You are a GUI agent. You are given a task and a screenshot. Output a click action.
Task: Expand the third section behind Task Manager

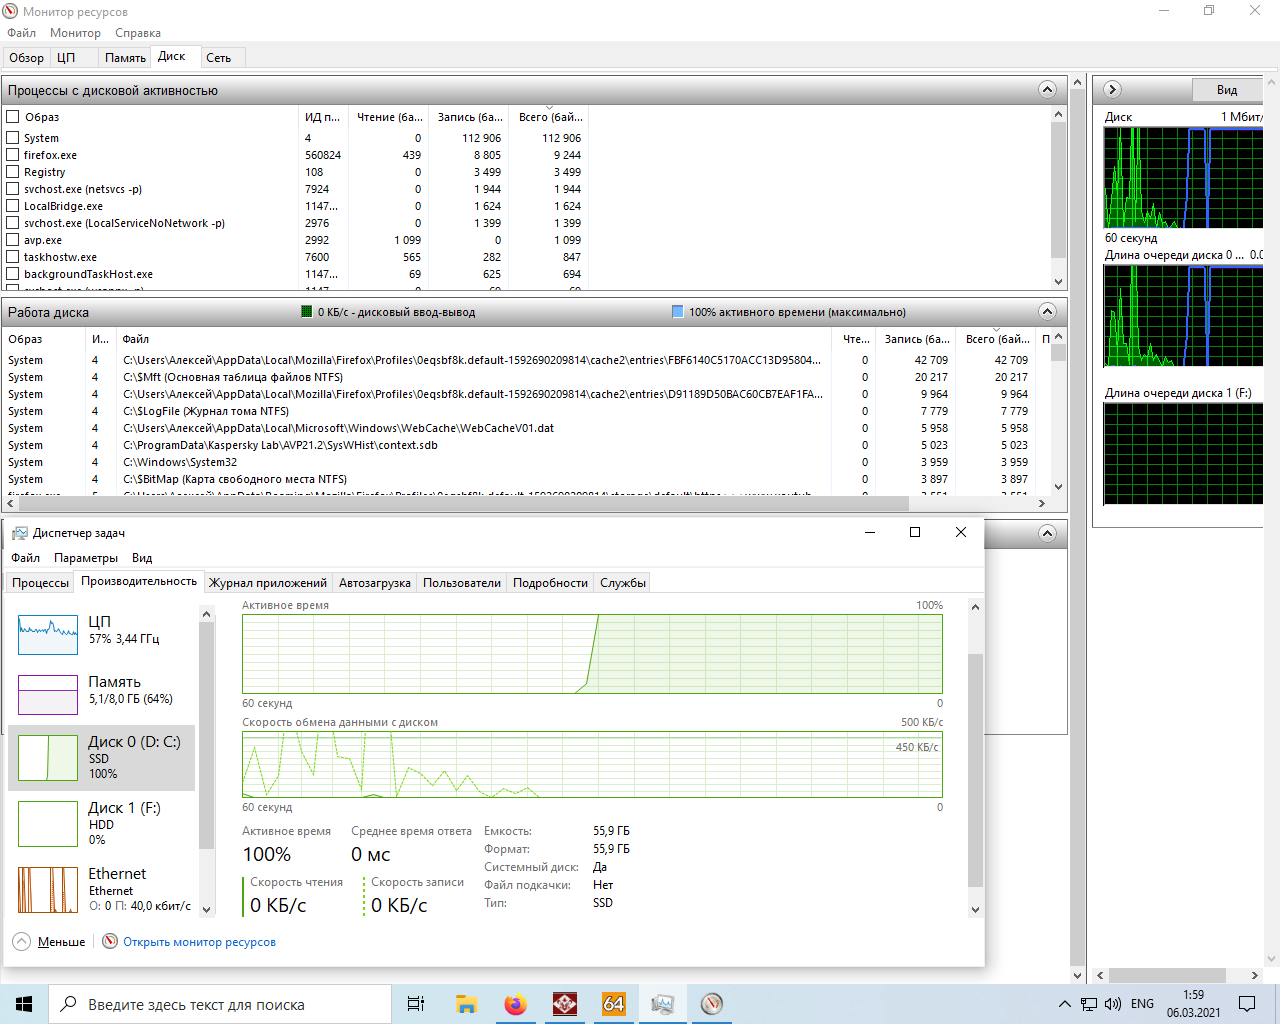1047,533
